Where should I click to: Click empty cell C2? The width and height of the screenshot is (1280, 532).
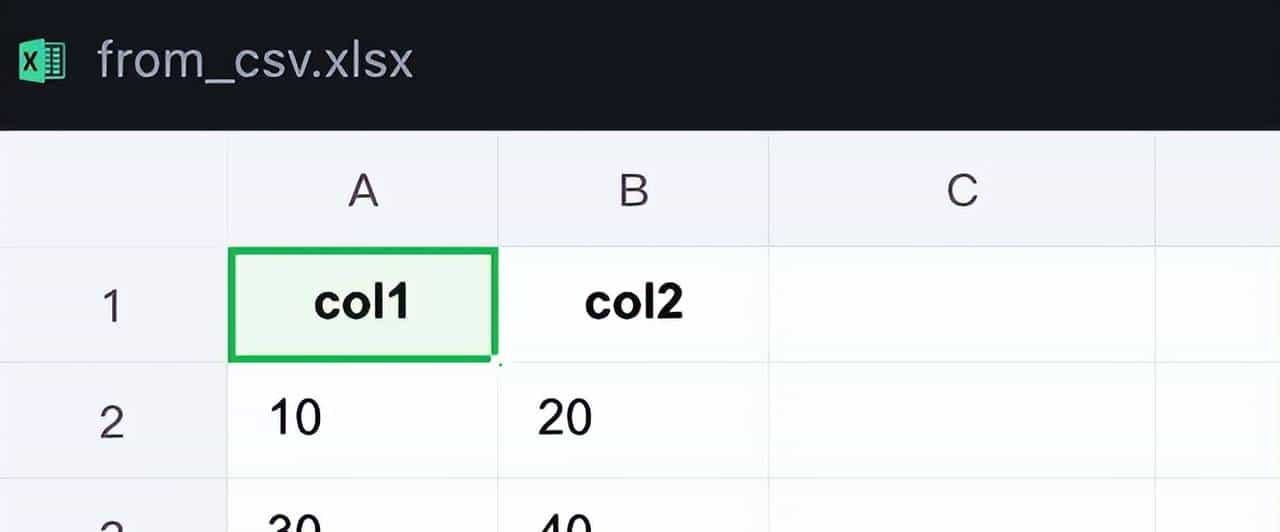click(x=961, y=420)
